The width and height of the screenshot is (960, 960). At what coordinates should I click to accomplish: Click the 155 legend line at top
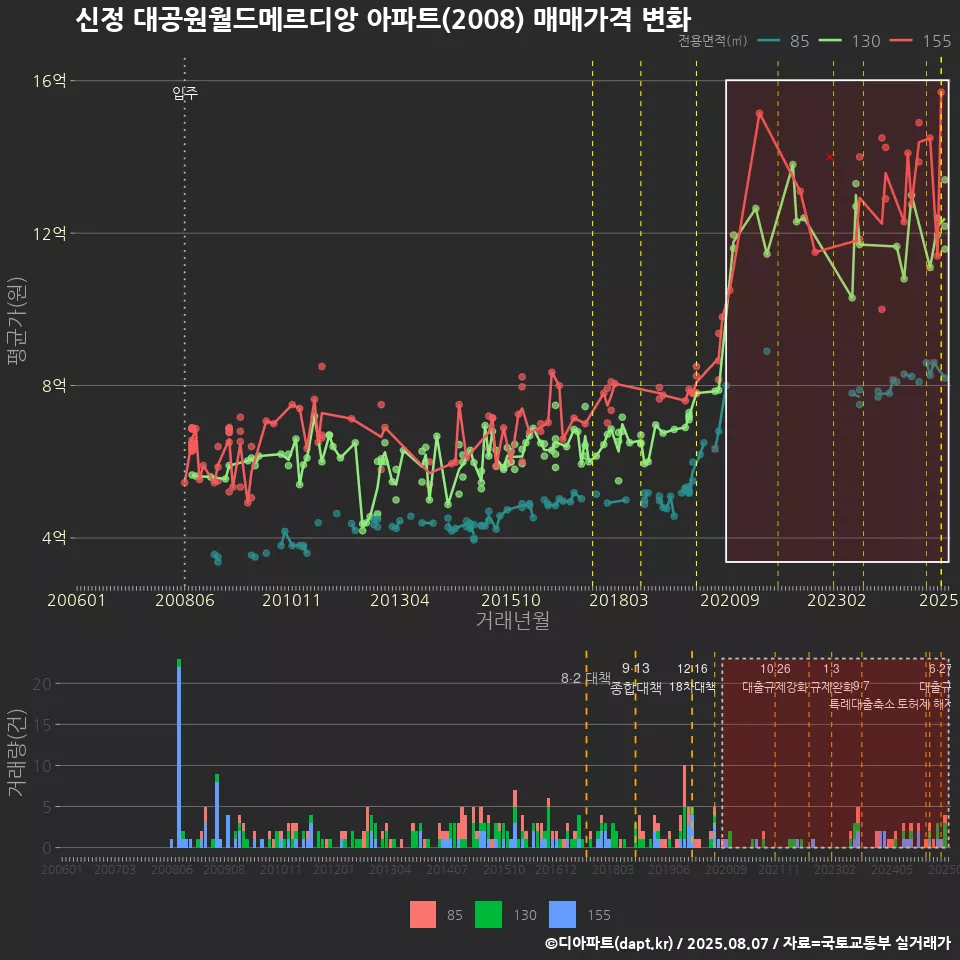click(901, 41)
